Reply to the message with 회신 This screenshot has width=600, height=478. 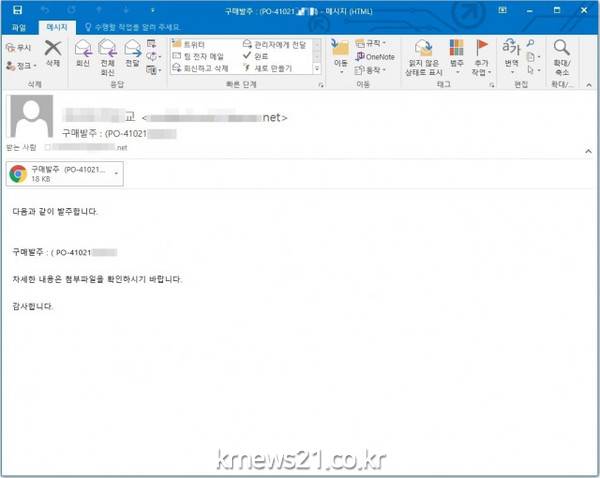pos(83,53)
